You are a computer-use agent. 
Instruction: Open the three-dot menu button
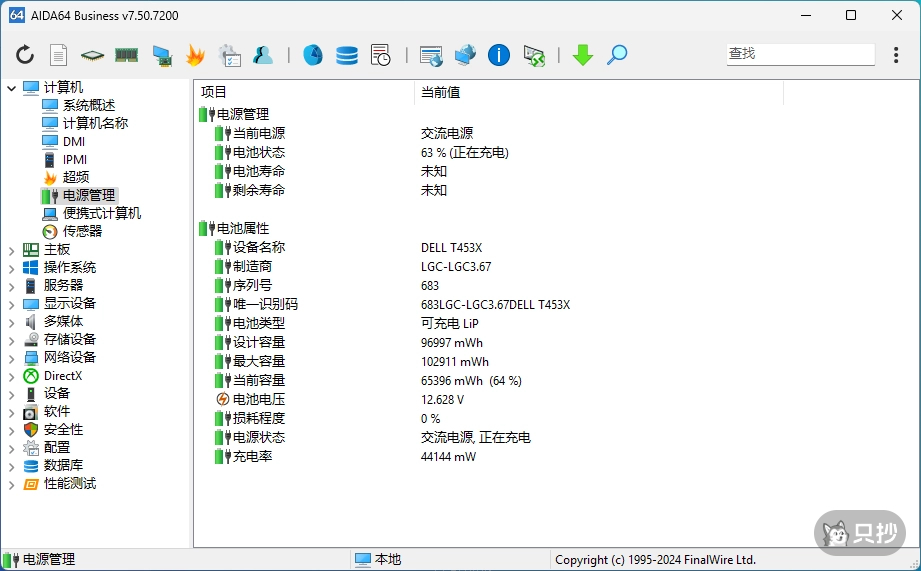click(896, 55)
